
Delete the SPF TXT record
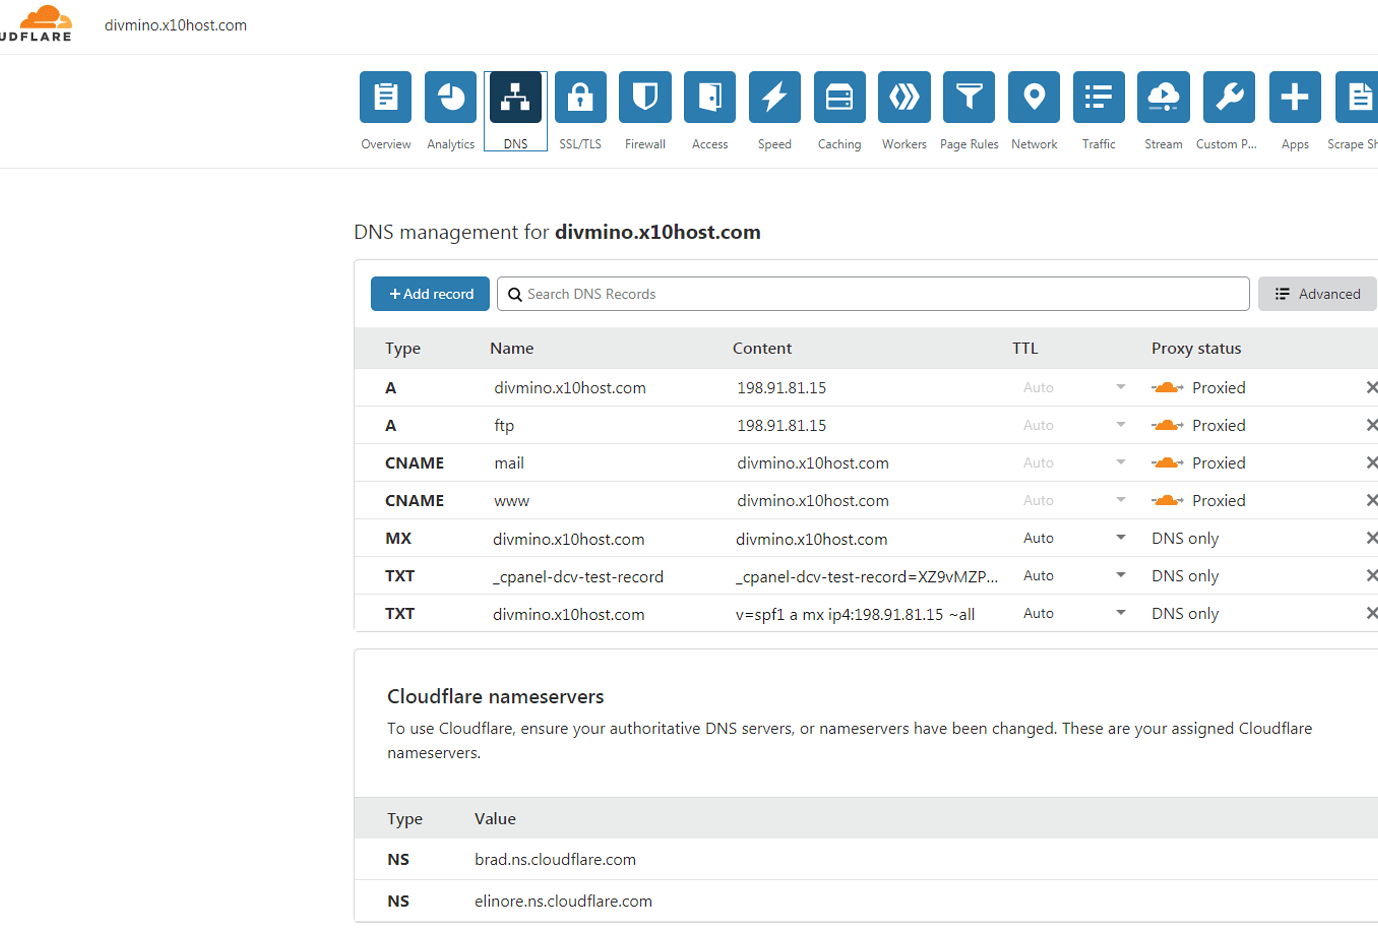tap(1371, 613)
